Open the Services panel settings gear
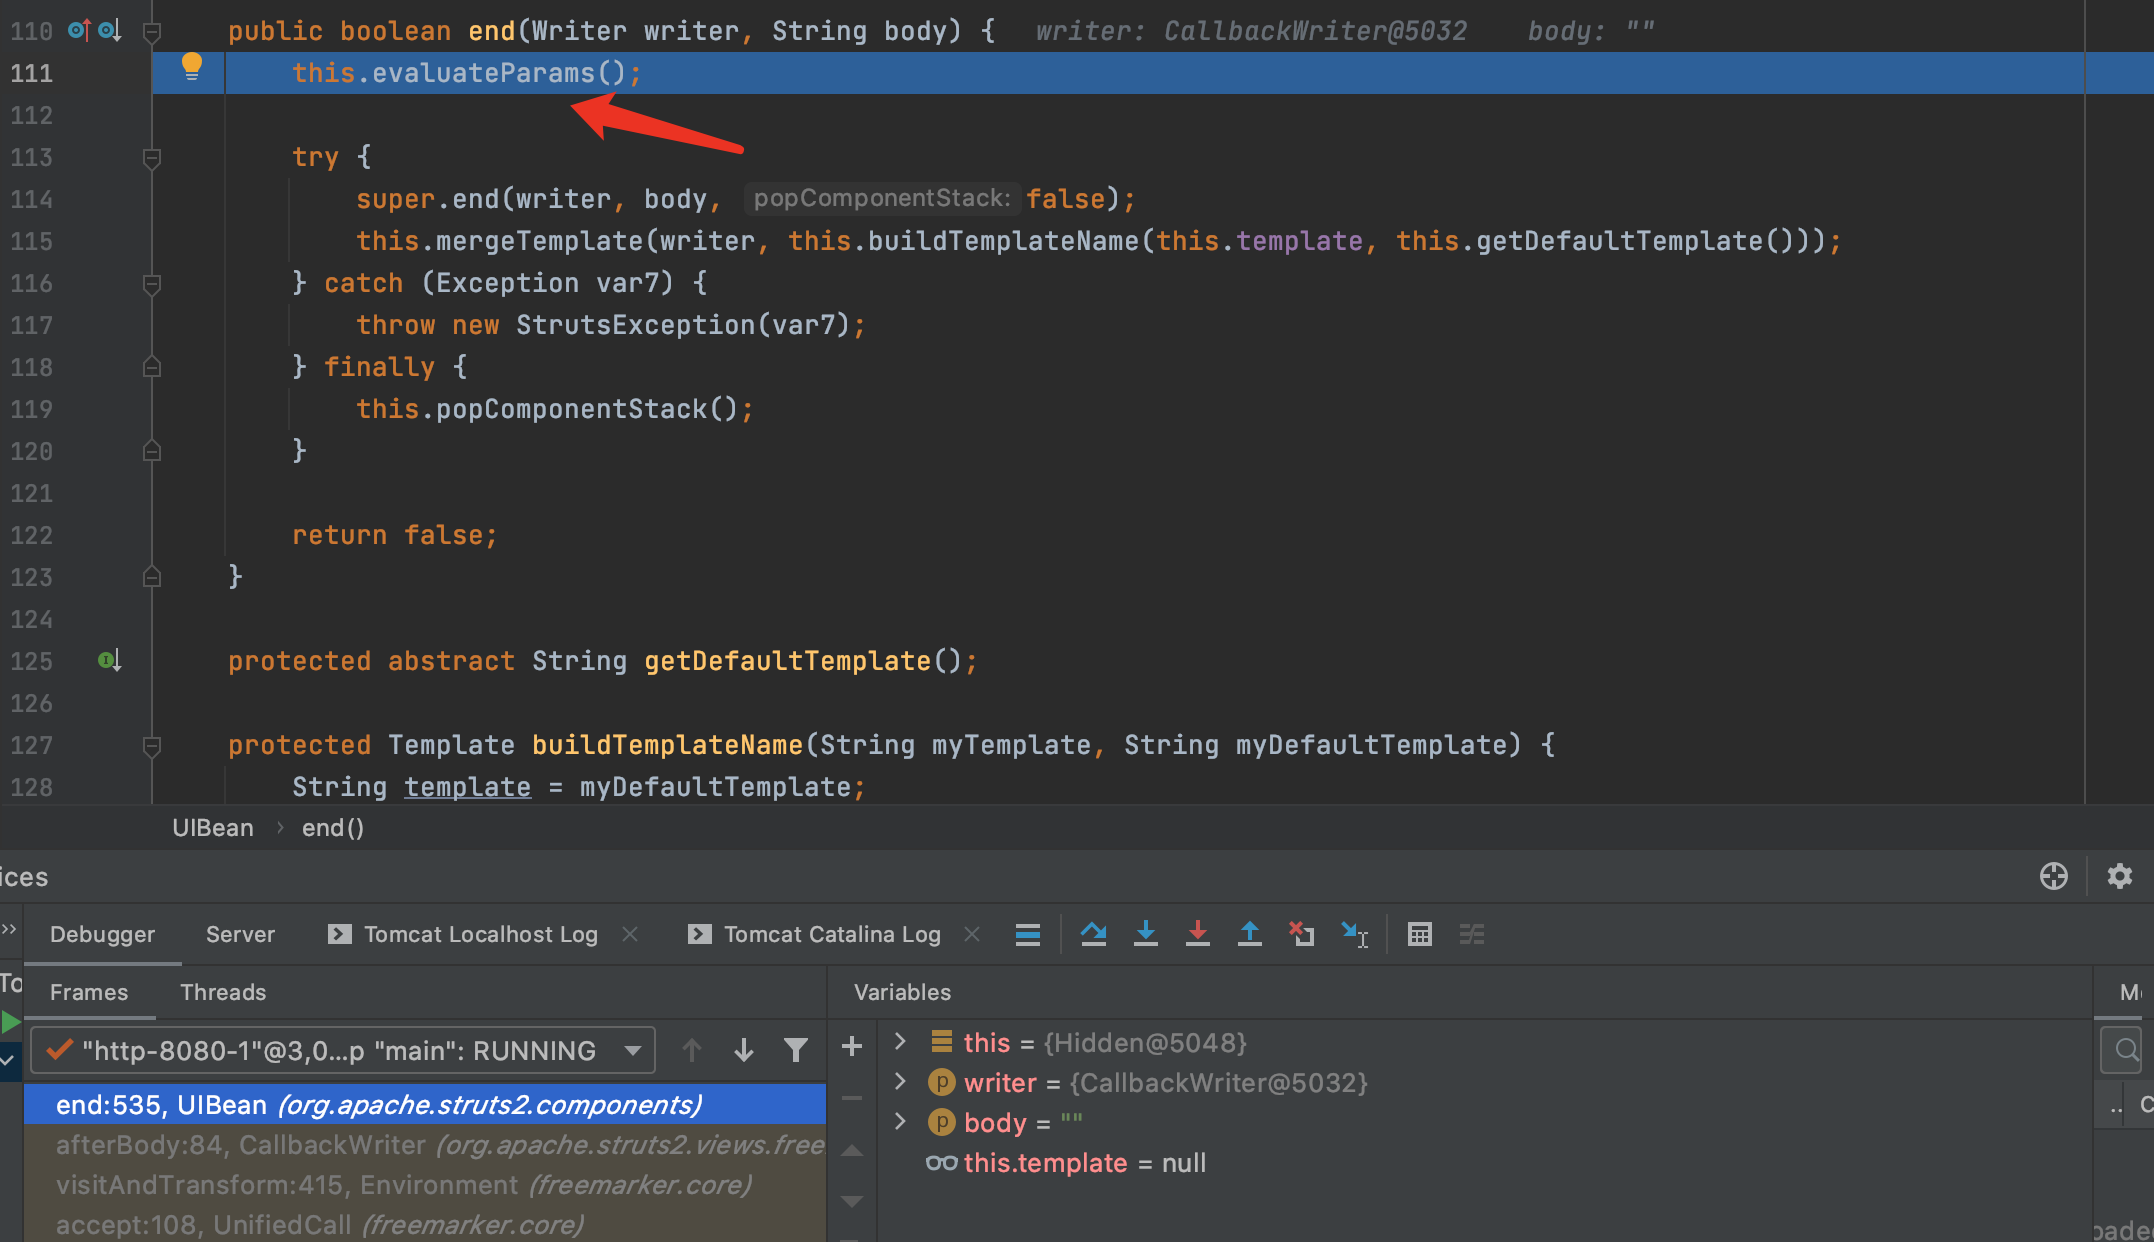The height and width of the screenshot is (1242, 2154). click(x=2119, y=876)
